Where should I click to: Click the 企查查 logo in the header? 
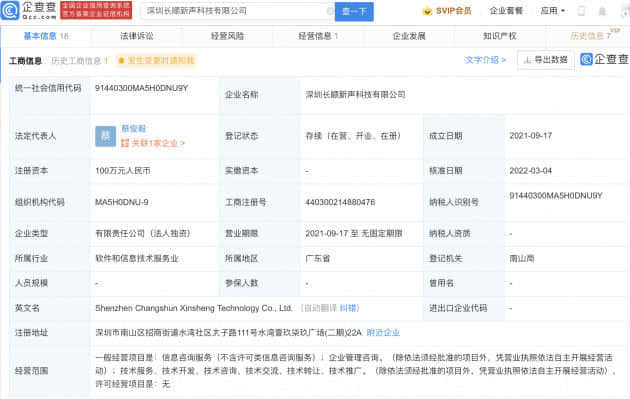29,10
